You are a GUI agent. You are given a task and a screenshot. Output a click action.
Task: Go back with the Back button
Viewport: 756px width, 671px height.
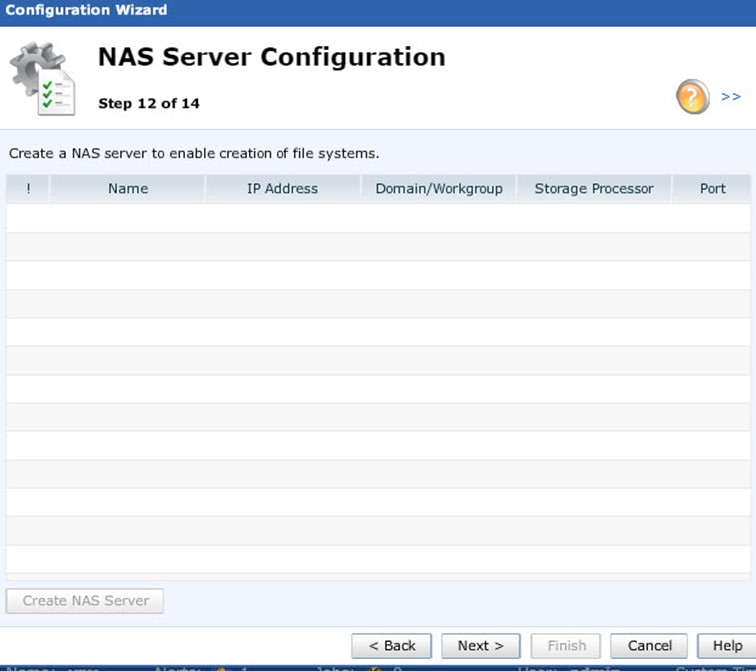(x=391, y=645)
